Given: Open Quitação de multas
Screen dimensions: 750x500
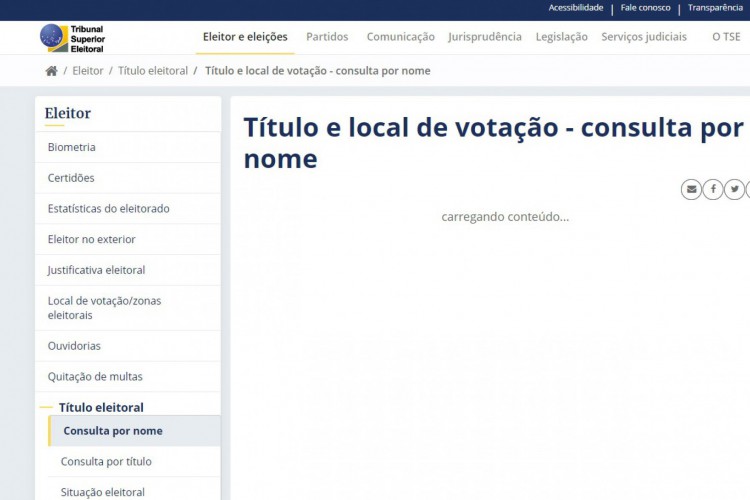Looking at the screenshot, I should pos(128,377).
